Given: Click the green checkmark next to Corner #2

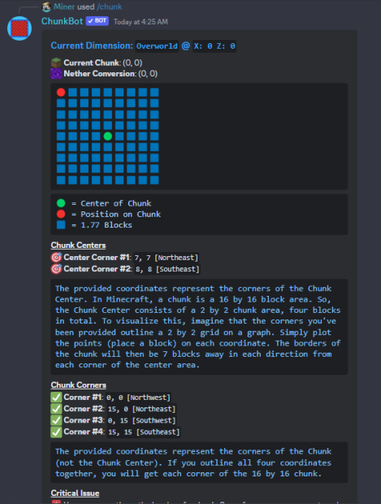Looking at the screenshot, I should (x=56, y=409).
